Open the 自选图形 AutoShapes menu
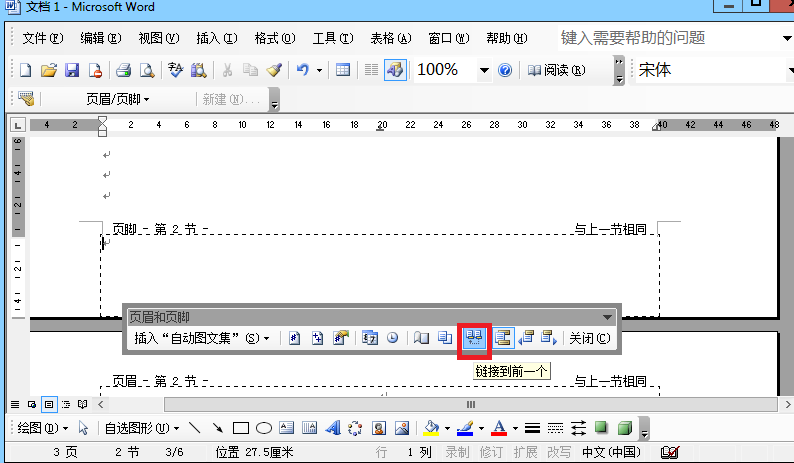 [x=142, y=428]
